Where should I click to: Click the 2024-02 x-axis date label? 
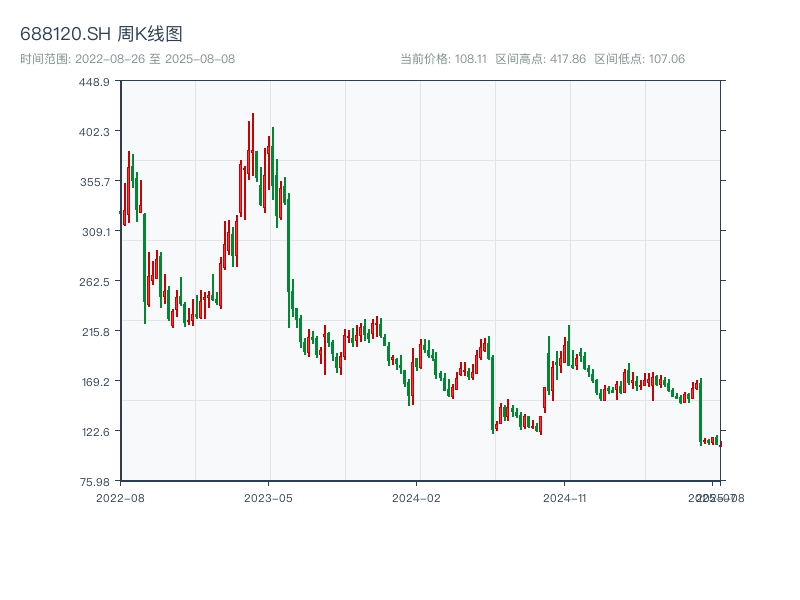click(417, 497)
